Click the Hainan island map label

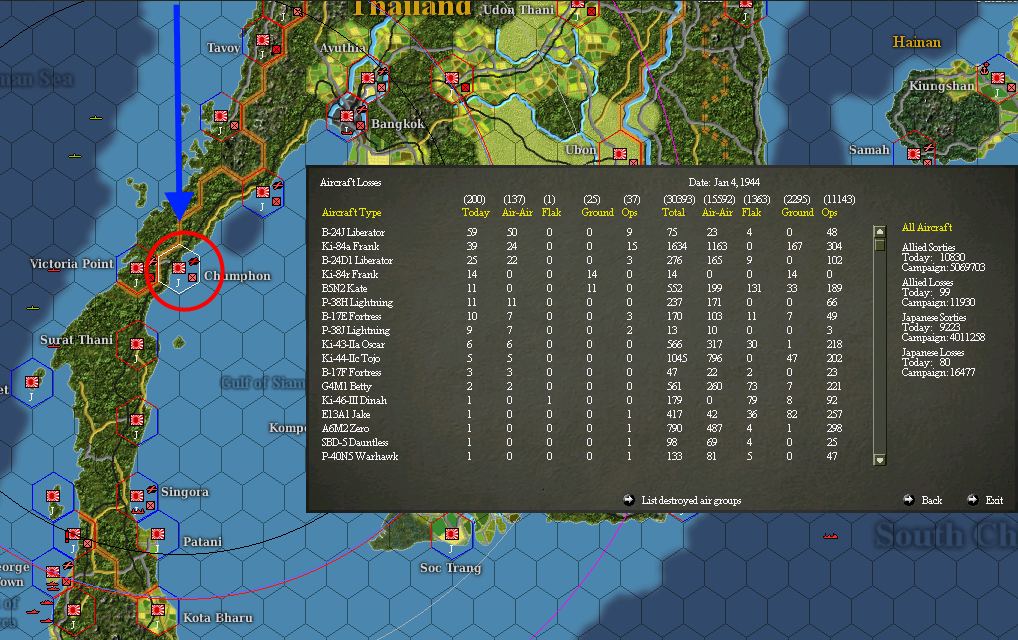pos(917,42)
